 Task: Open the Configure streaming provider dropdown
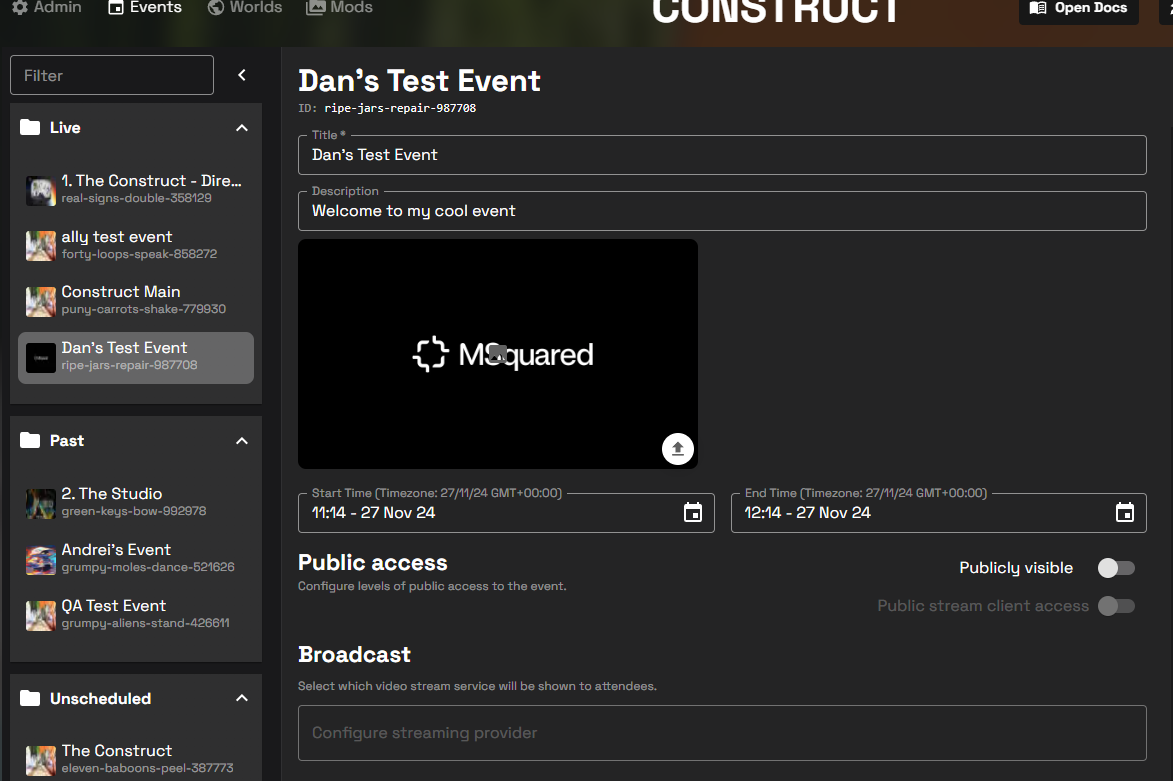tap(721, 733)
